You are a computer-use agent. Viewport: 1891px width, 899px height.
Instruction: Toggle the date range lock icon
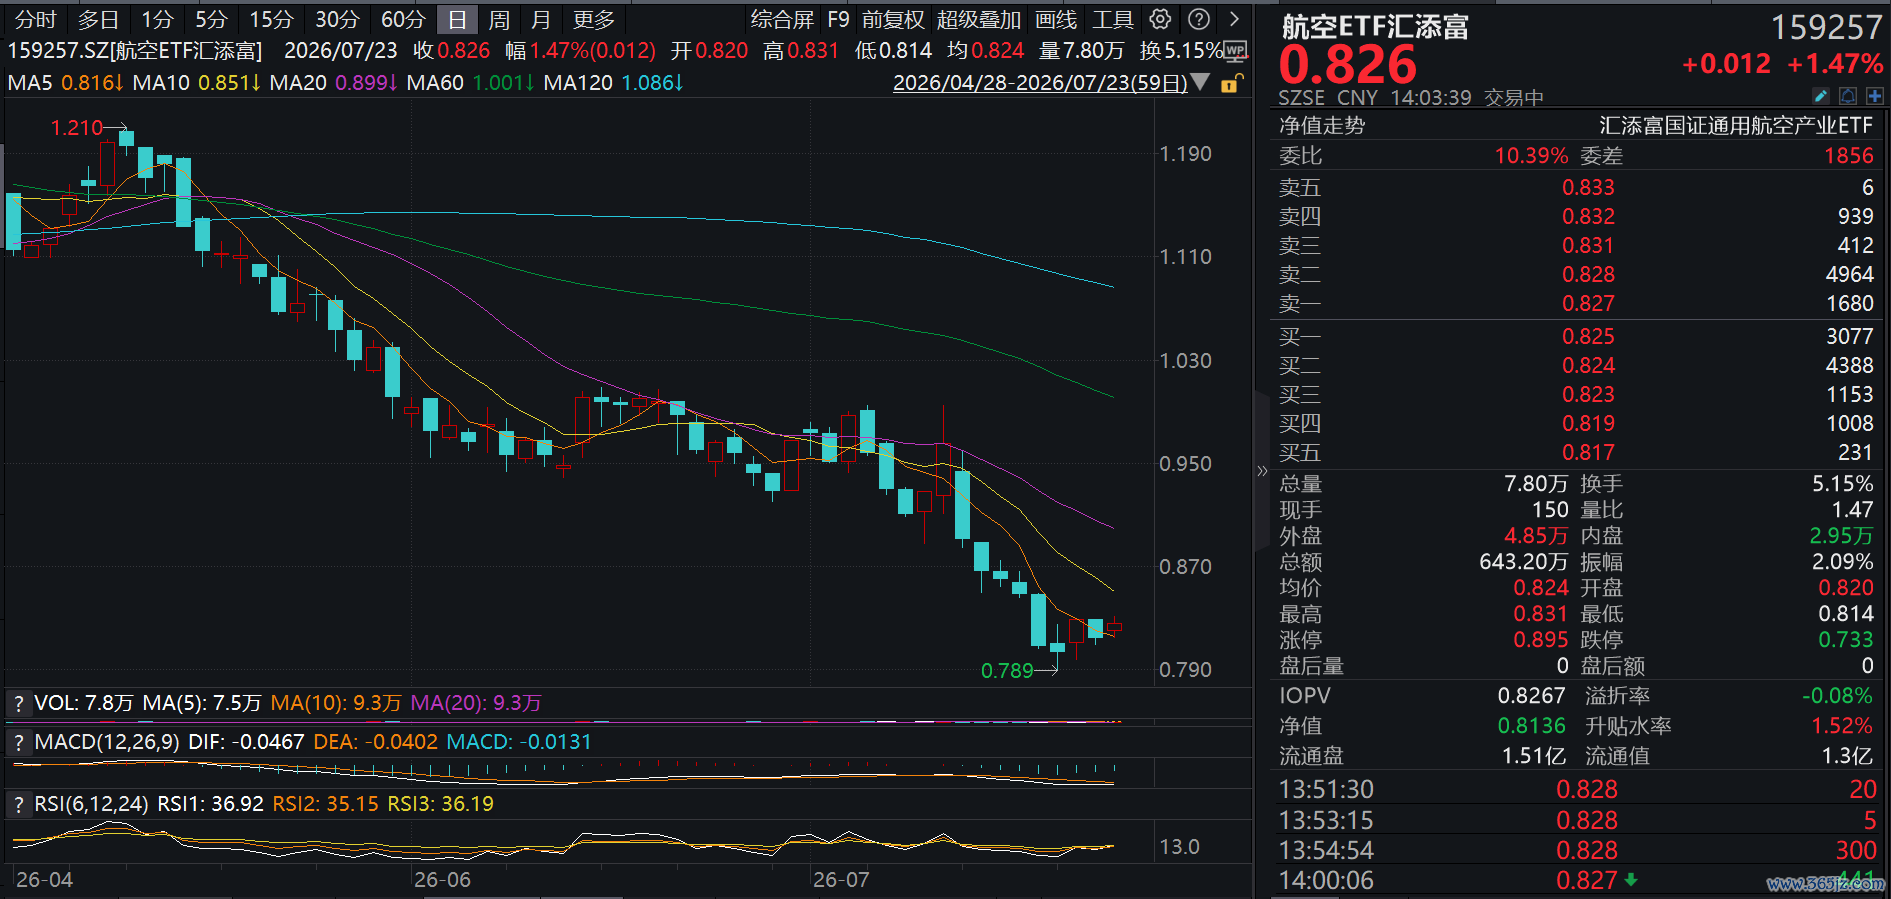[x=1232, y=83]
